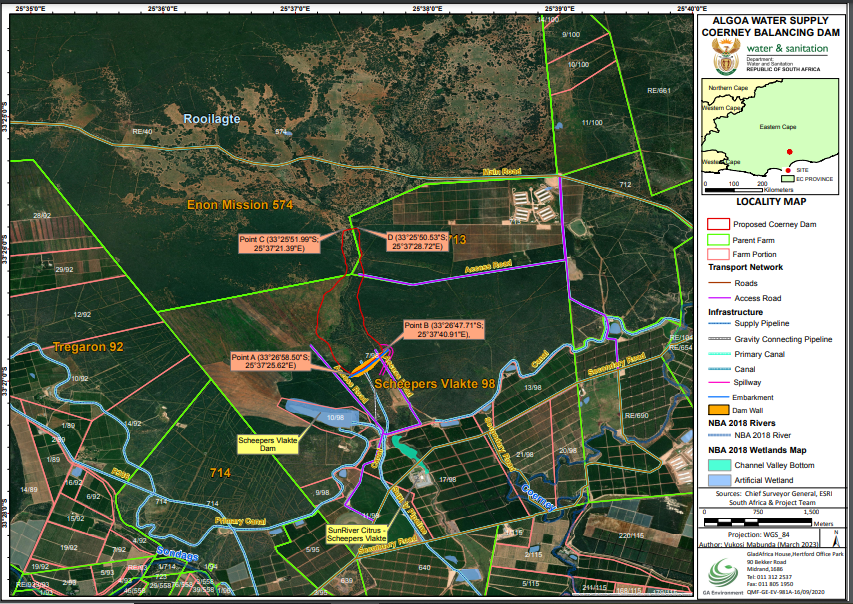
Task: Click the RE/40 parcel label
Action: 142,132
